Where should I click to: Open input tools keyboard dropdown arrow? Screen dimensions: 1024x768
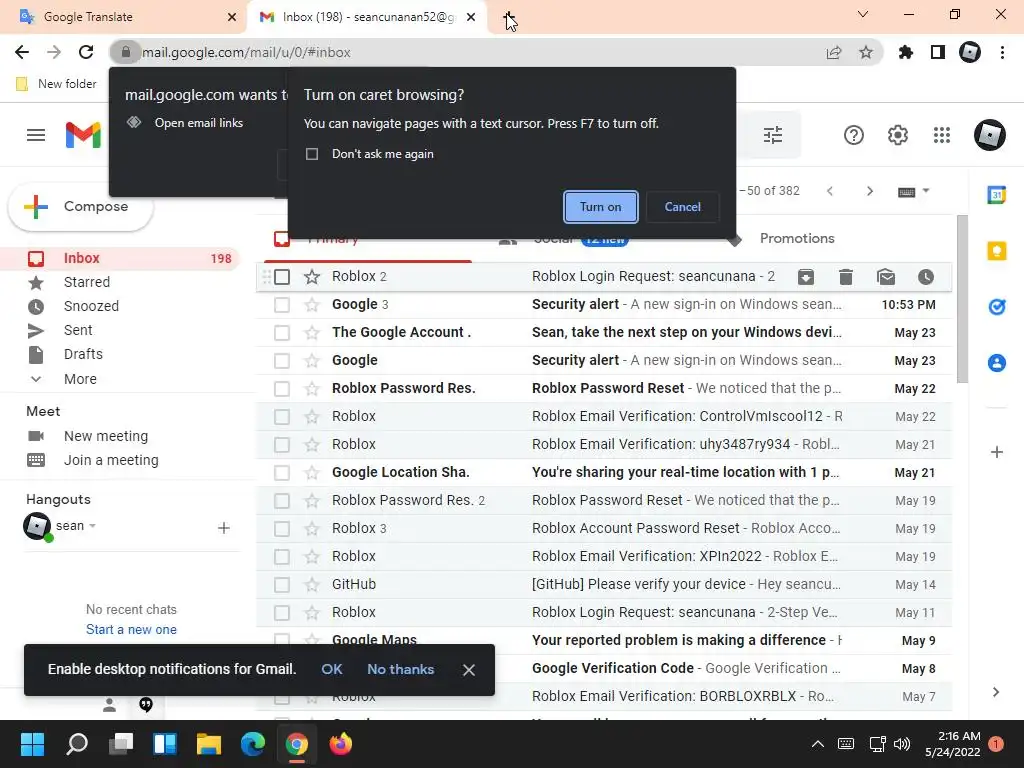pos(925,191)
